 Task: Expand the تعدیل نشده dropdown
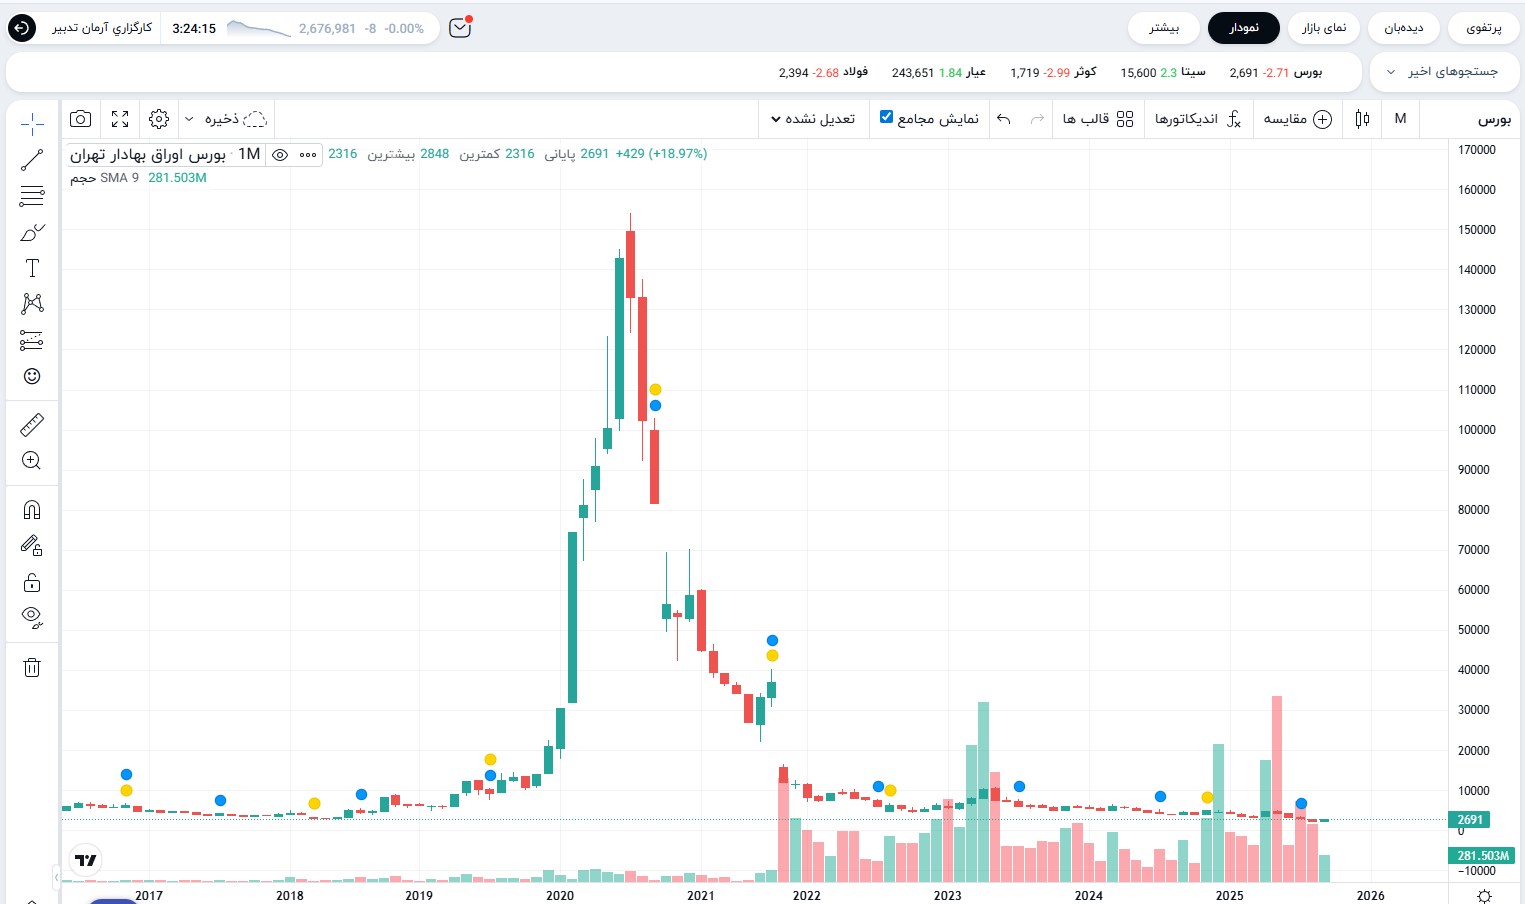point(813,119)
